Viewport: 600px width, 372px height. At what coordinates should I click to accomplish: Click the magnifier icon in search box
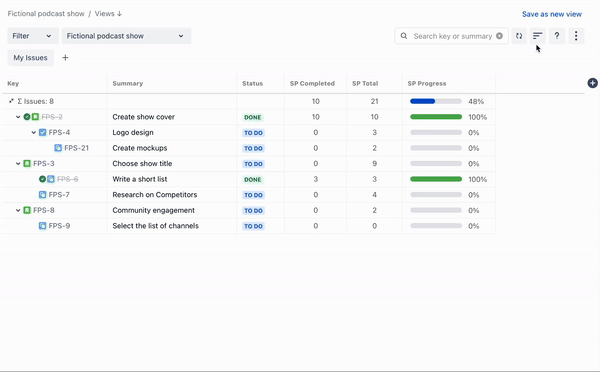click(x=404, y=36)
